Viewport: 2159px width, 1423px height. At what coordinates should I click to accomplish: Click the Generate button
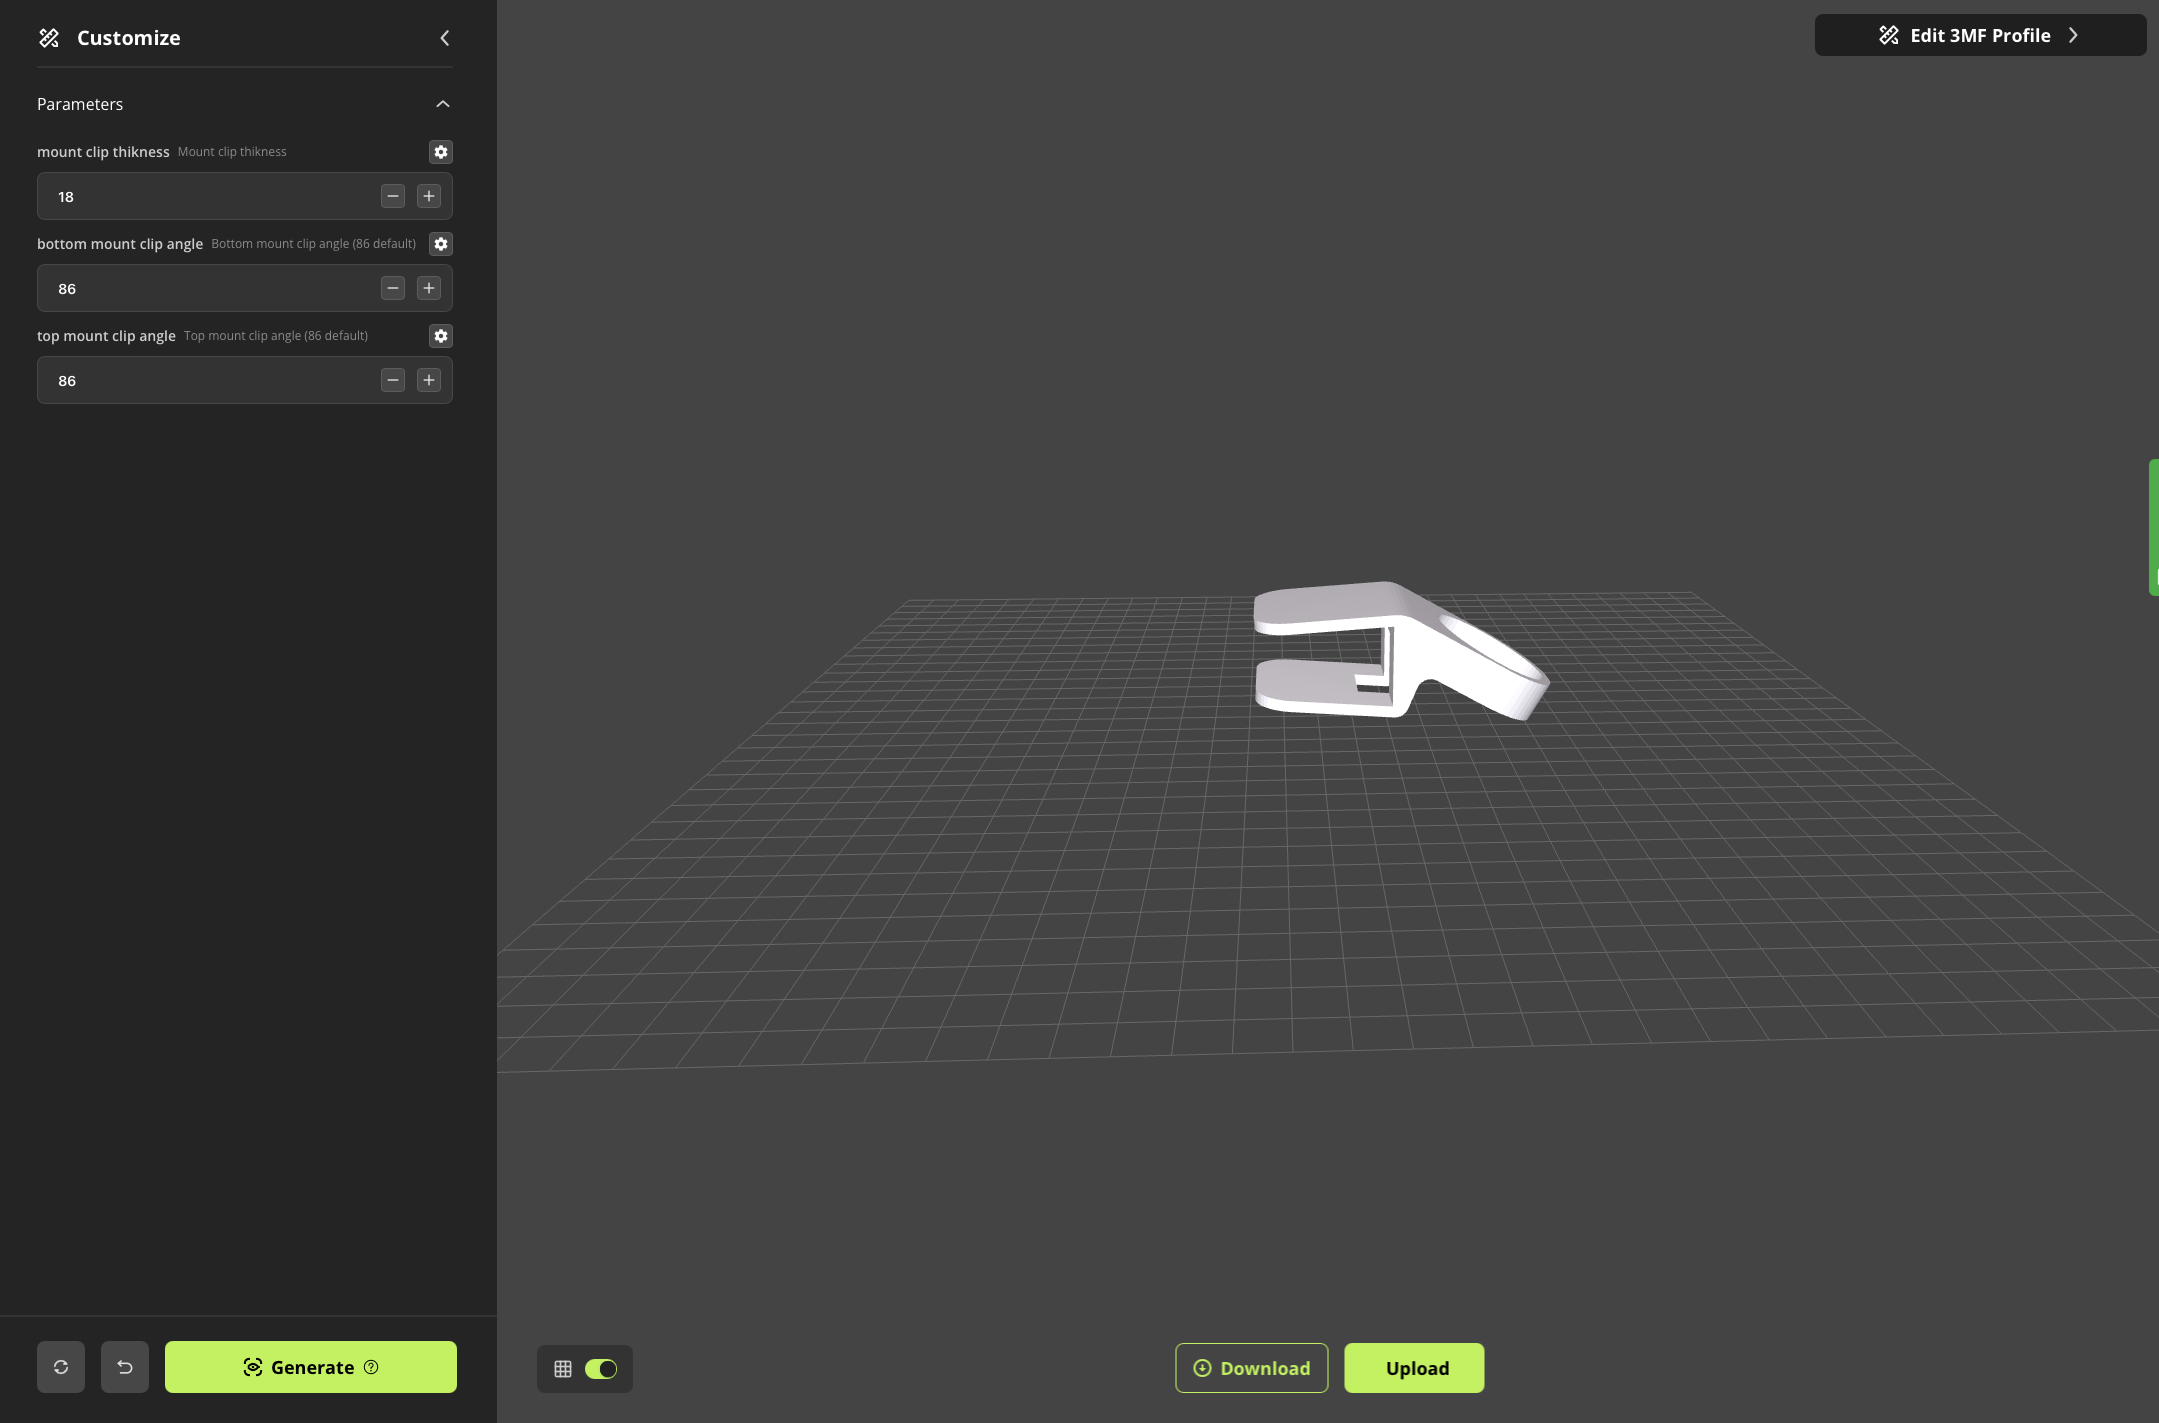[x=311, y=1367]
